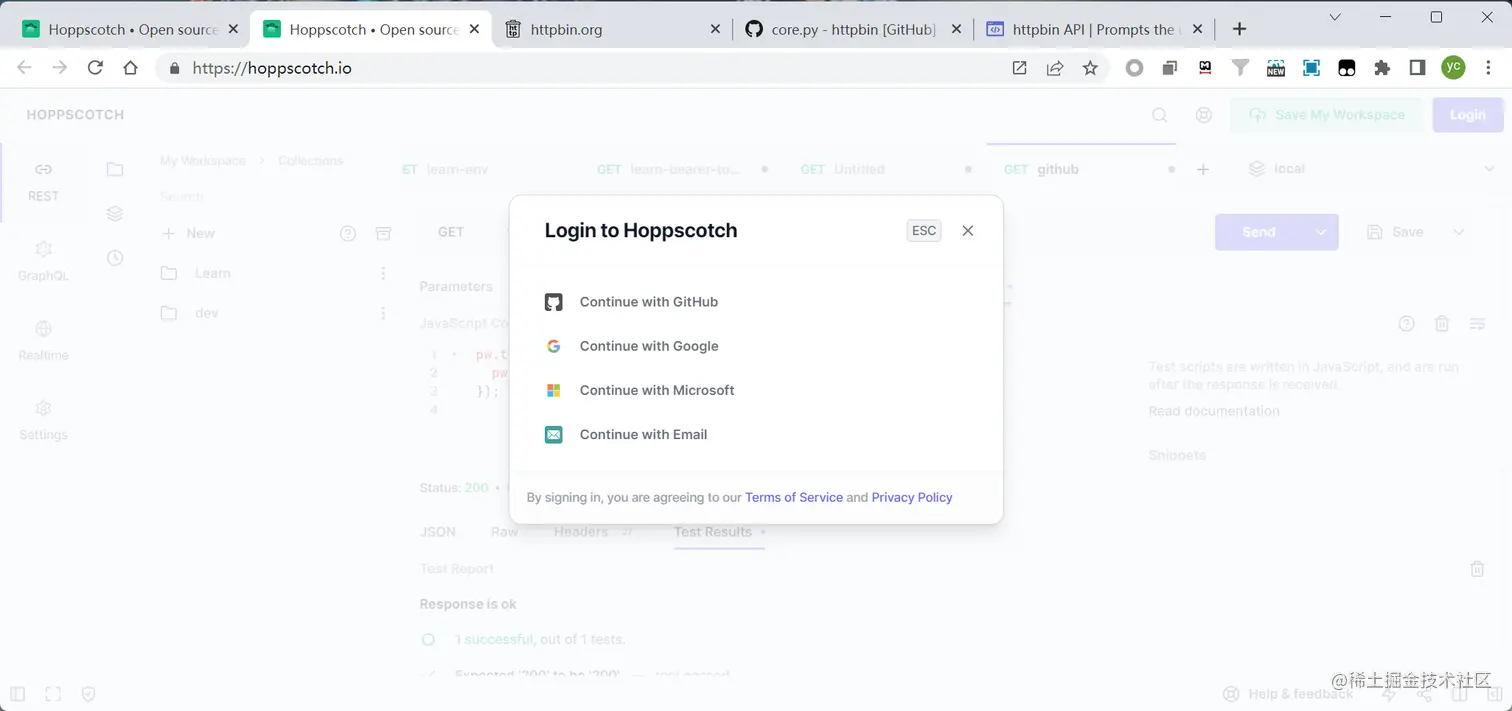Go to browser home page
This screenshot has width=1512, height=711.
tap(130, 68)
